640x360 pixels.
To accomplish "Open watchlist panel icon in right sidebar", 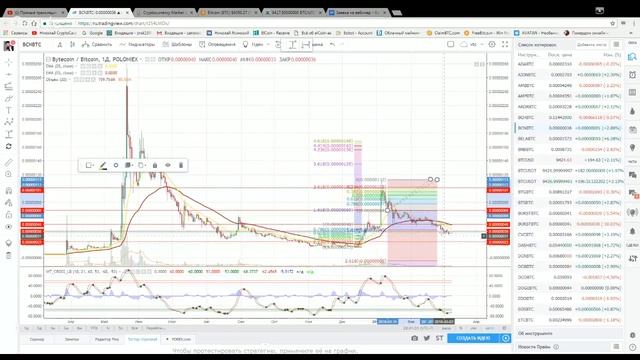I will coord(632,57).
